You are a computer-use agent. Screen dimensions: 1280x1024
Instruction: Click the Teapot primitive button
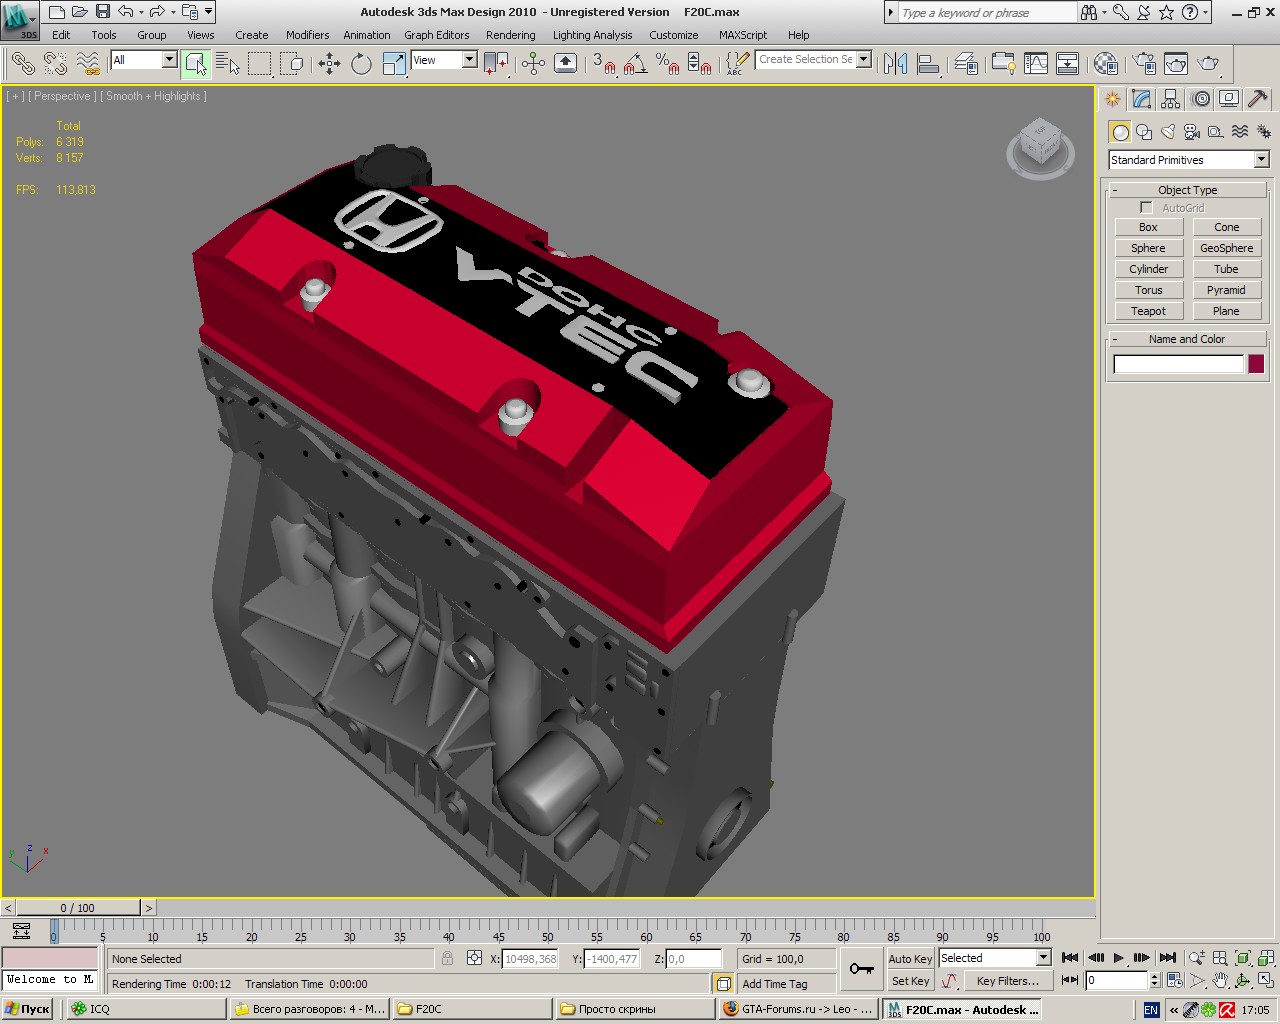click(1148, 311)
